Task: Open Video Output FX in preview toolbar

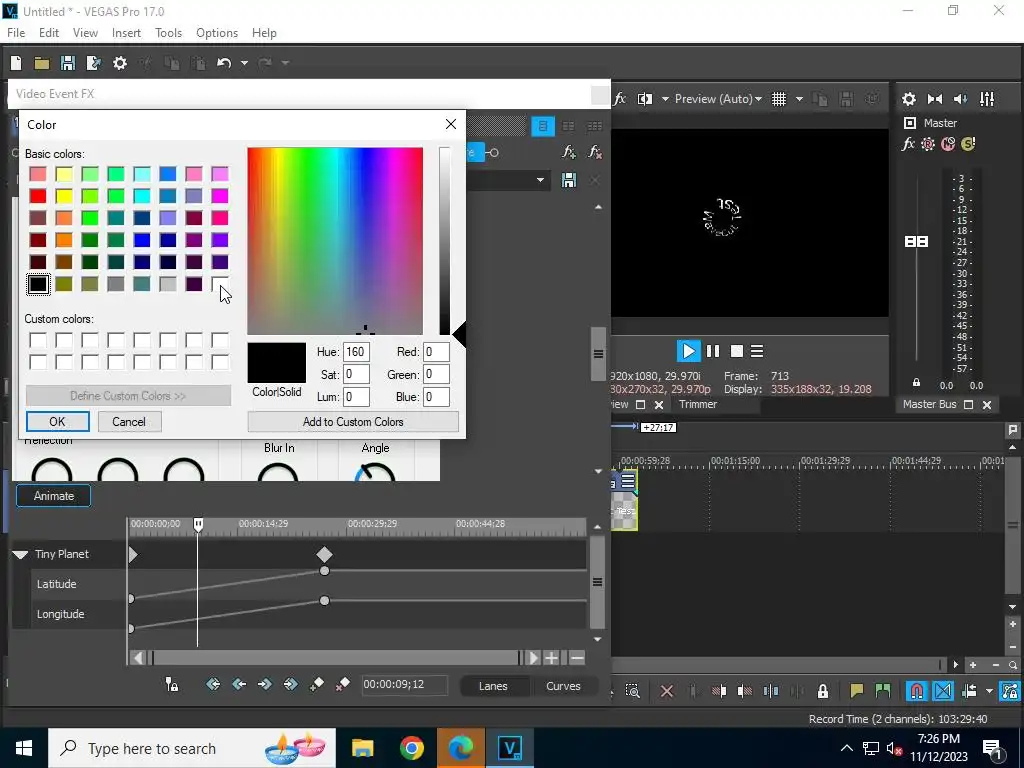Action: [620, 99]
